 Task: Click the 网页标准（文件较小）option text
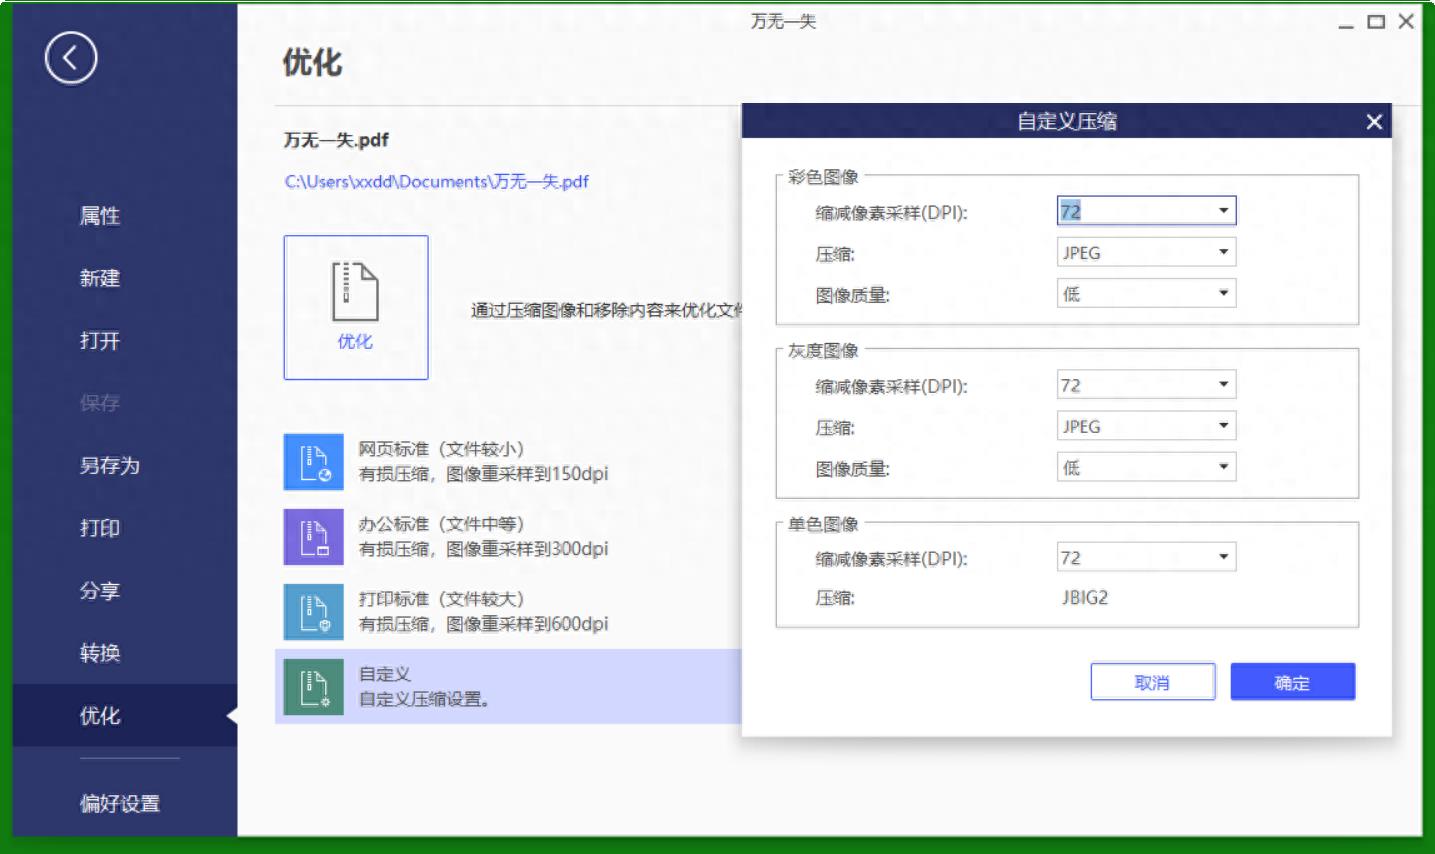point(441,449)
